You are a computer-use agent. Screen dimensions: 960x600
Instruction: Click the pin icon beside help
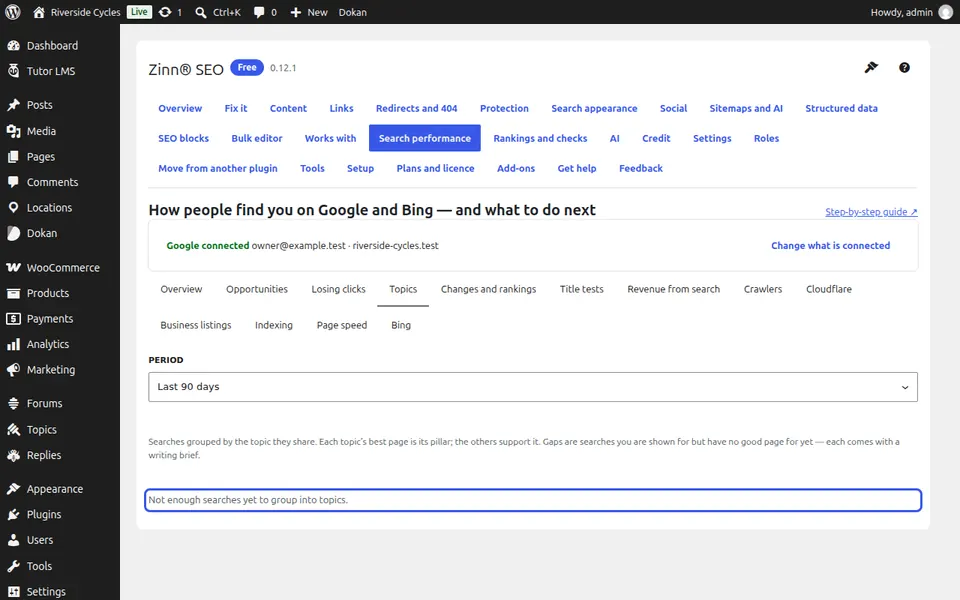(x=871, y=67)
